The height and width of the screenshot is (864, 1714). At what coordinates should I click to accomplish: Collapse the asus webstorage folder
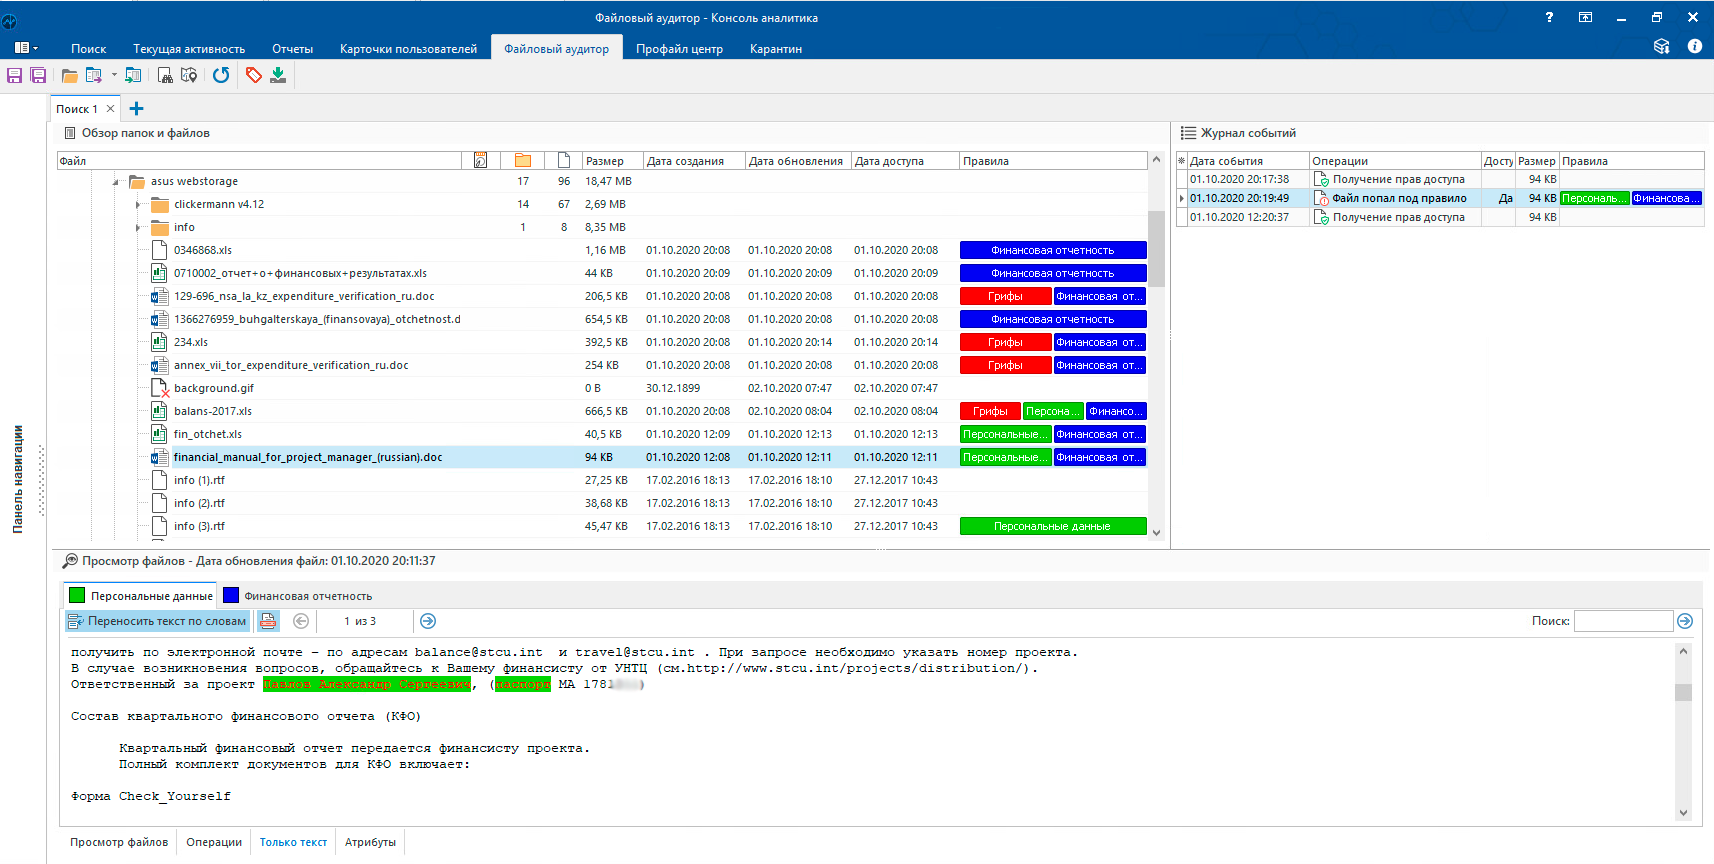[x=115, y=182]
